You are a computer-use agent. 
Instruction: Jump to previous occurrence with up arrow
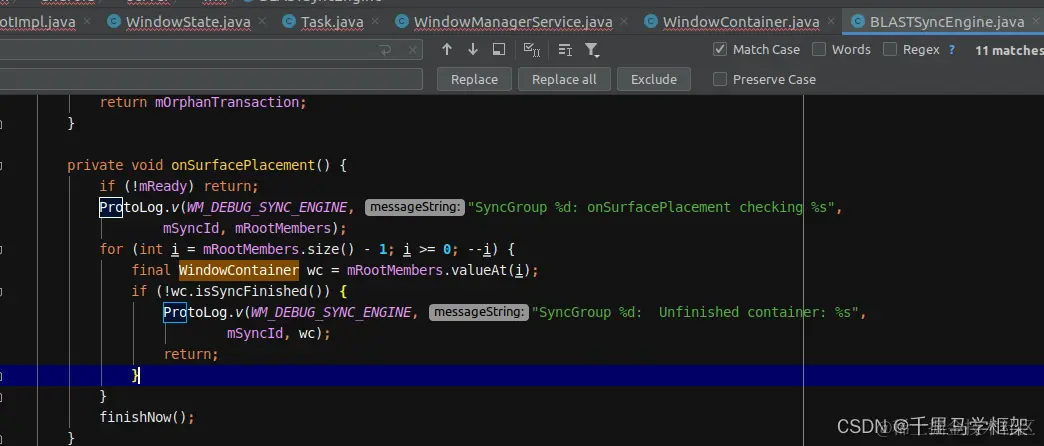pos(447,49)
